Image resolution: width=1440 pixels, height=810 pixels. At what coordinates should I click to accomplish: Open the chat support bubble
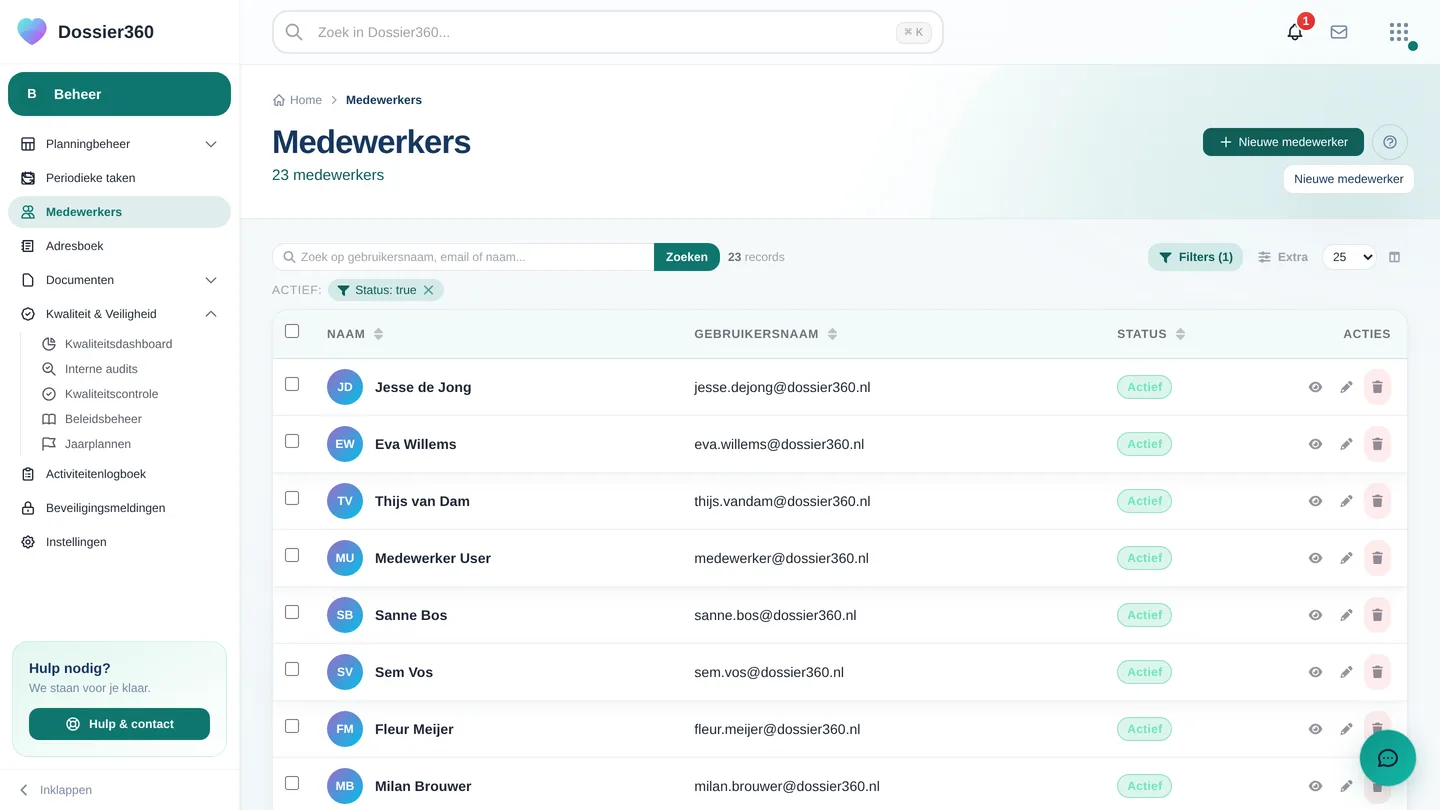point(1388,758)
